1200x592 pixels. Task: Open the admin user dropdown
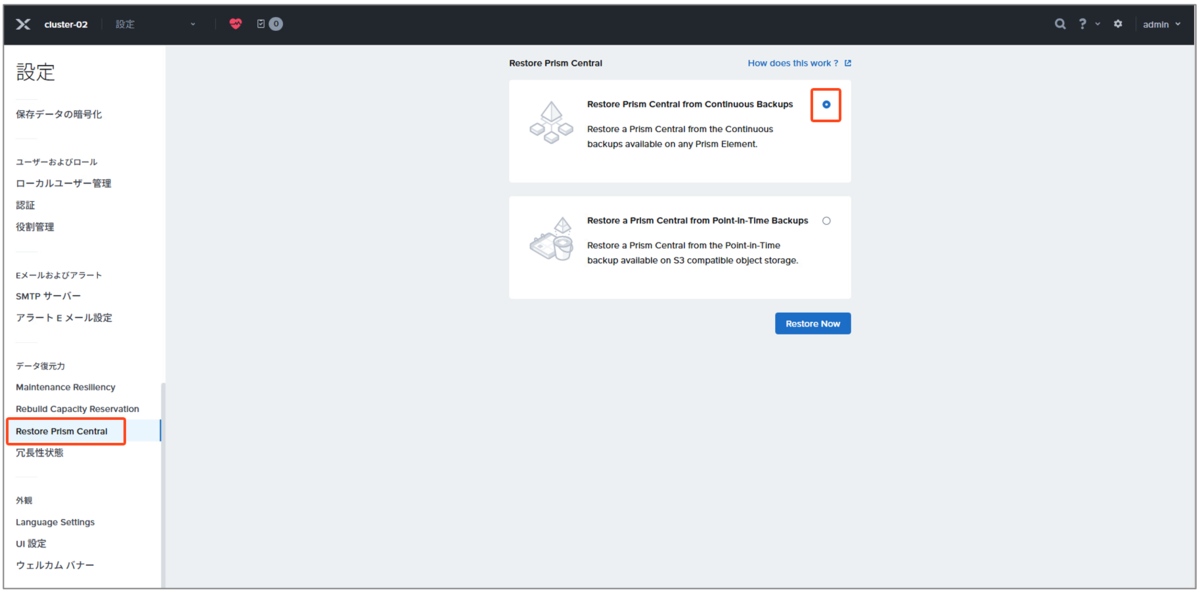click(x=1162, y=24)
